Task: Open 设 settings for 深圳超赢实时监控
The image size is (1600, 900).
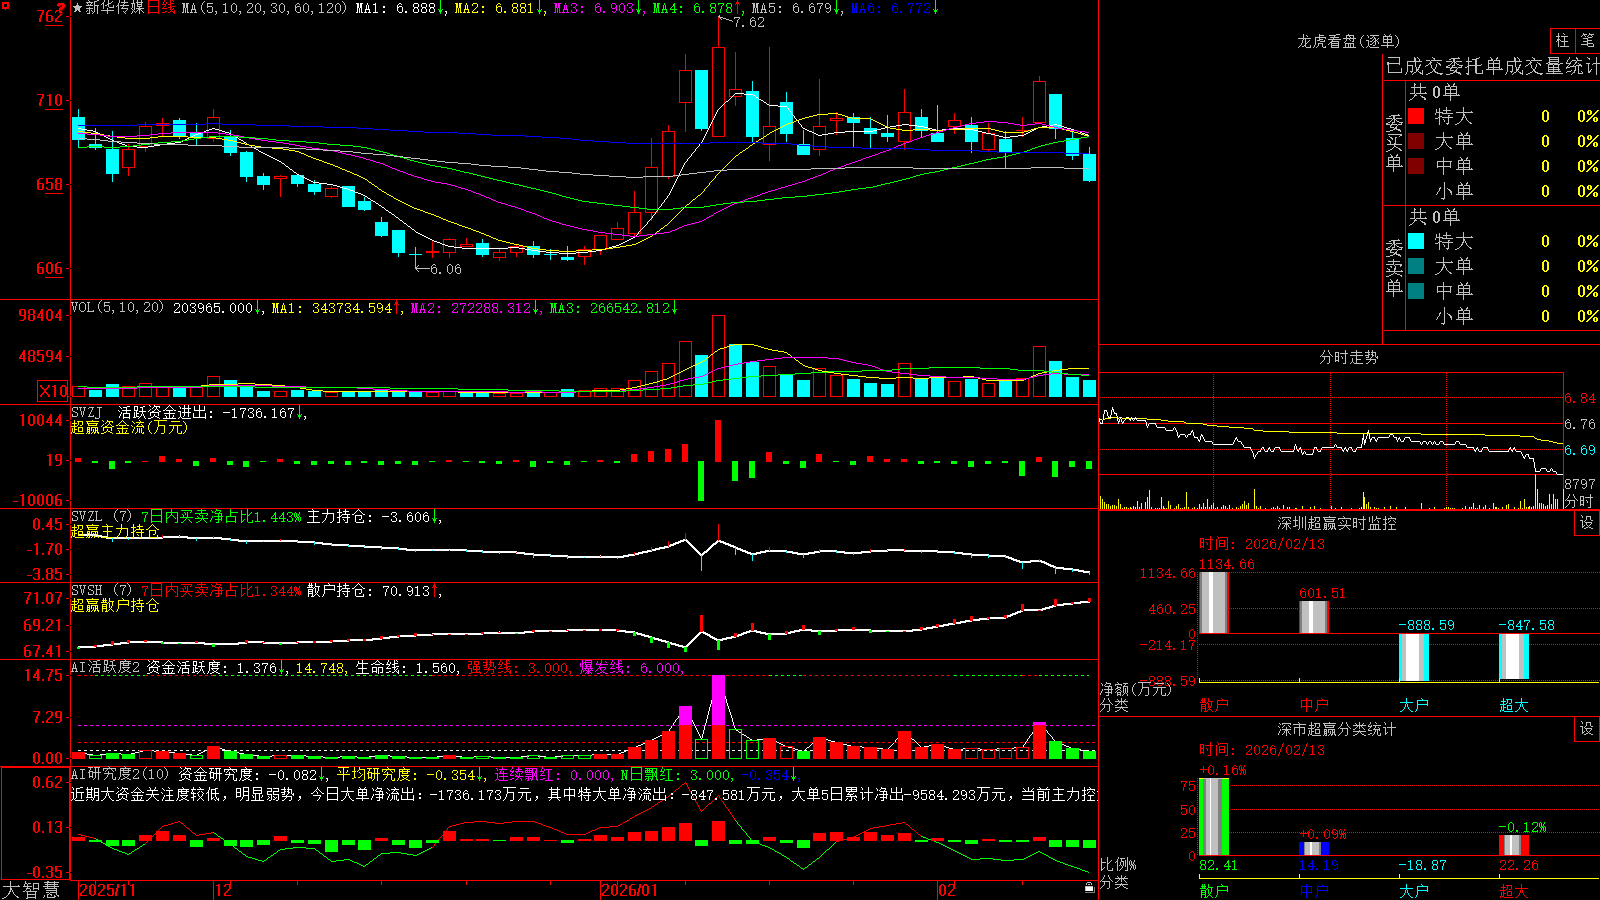Action: [x=1587, y=523]
